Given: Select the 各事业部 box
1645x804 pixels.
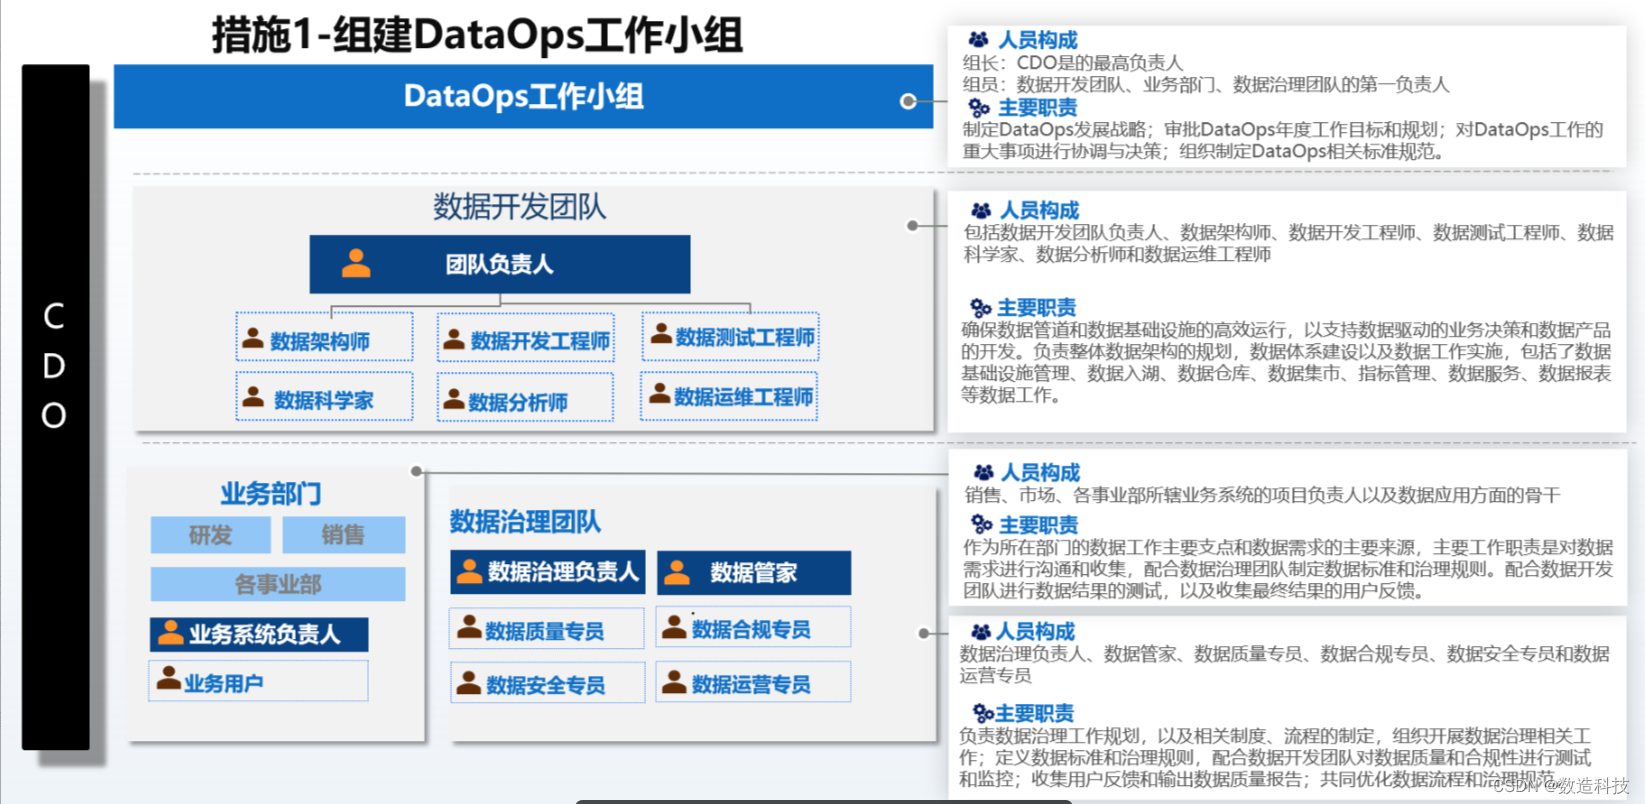Looking at the screenshot, I should click(x=278, y=584).
